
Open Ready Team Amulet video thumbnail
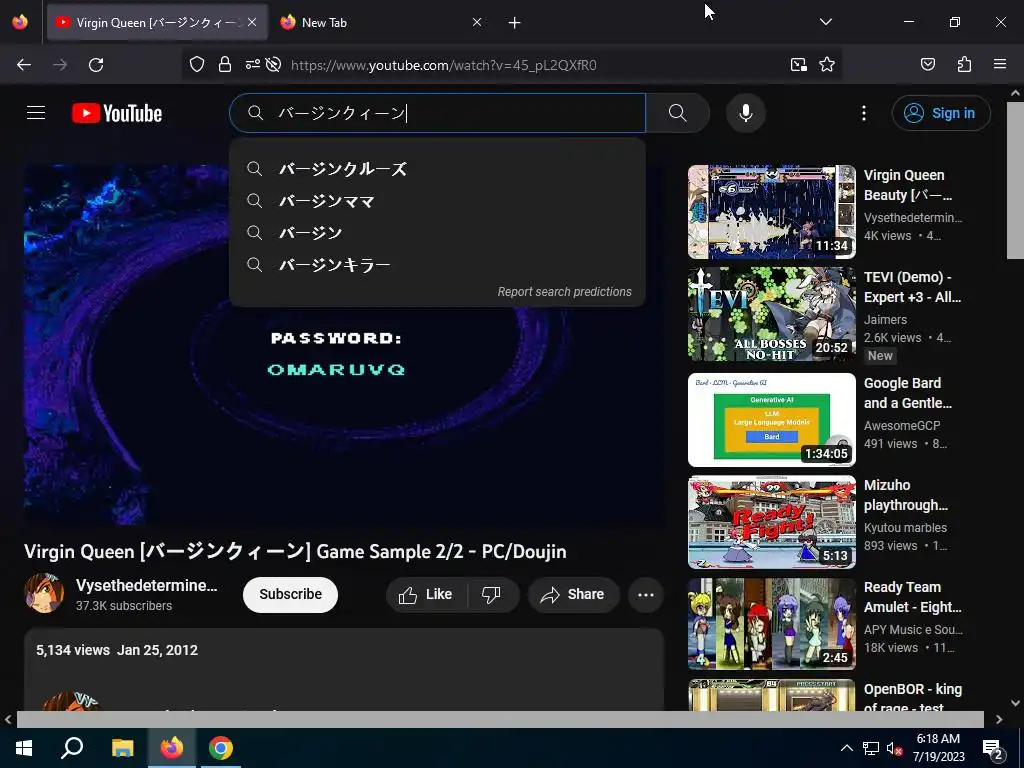(771, 624)
